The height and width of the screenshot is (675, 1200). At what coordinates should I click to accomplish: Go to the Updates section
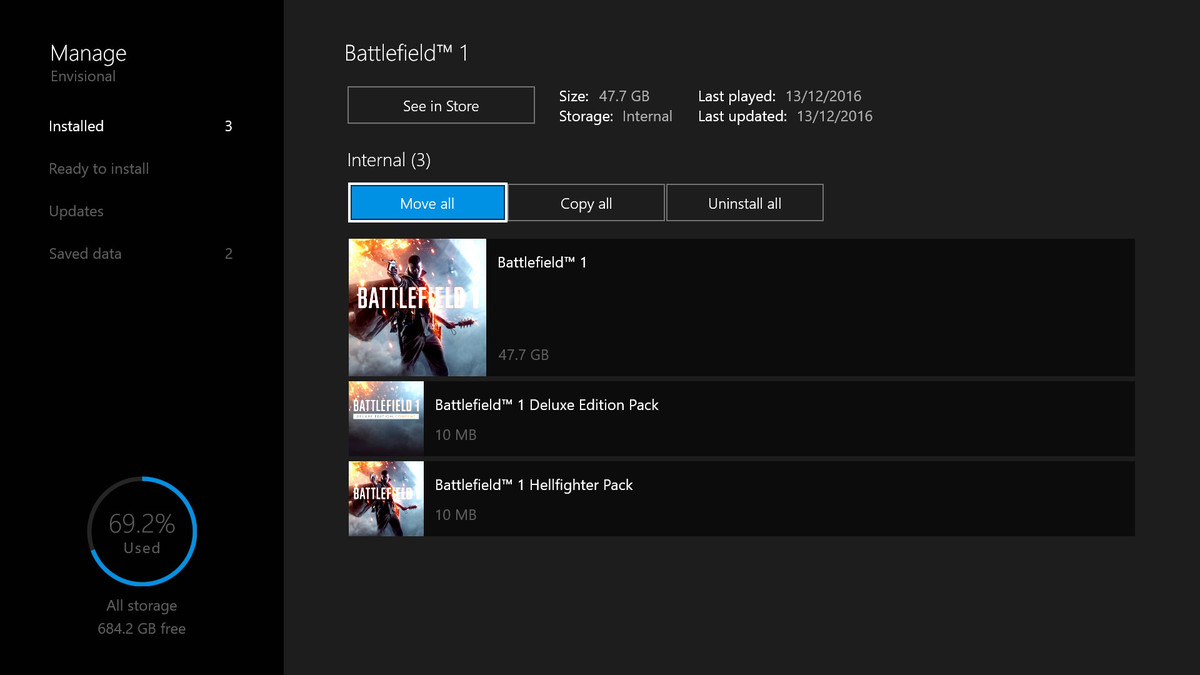[x=76, y=211]
